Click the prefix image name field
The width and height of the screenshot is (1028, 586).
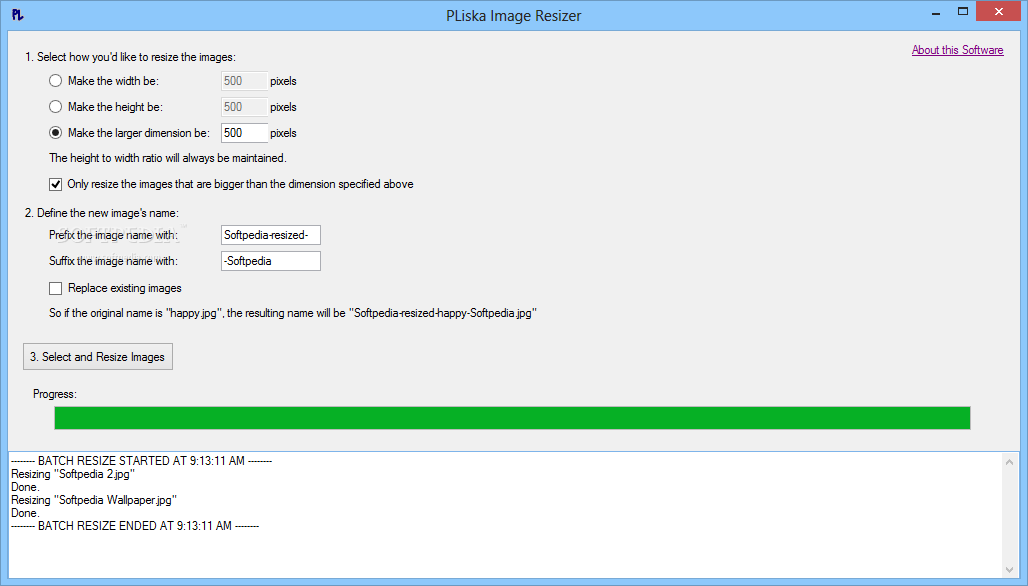coord(271,235)
